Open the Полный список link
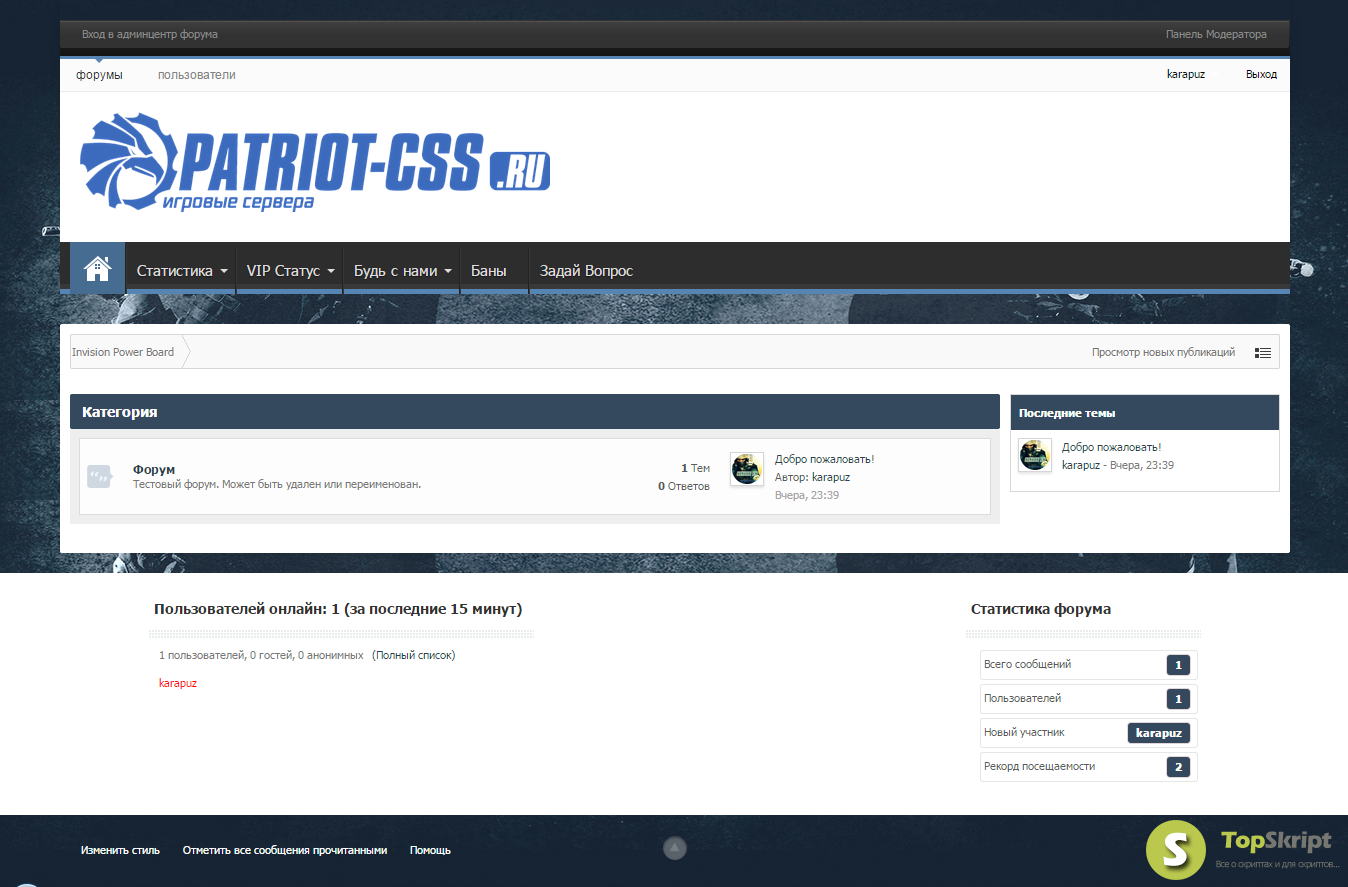Viewport: 1348px width, 887px height. [x=413, y=655]
